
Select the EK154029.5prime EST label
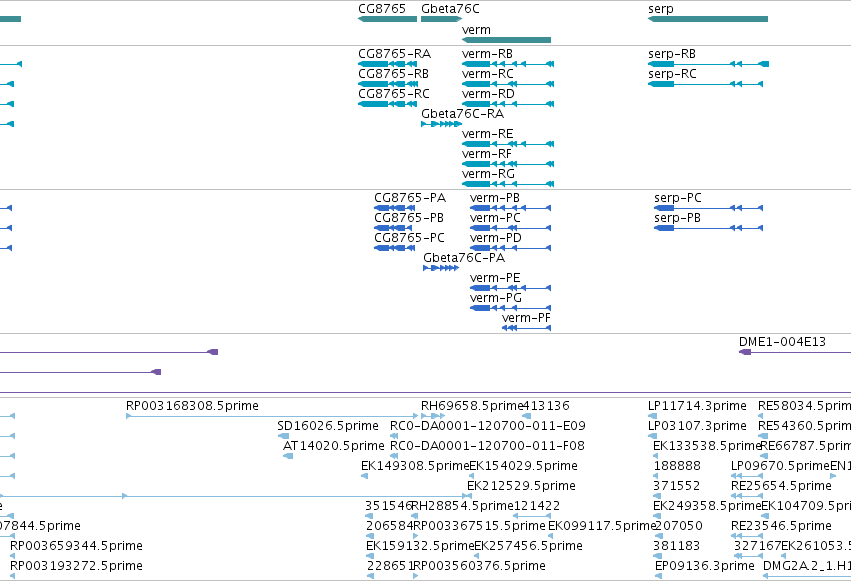(x=523, y=467)
